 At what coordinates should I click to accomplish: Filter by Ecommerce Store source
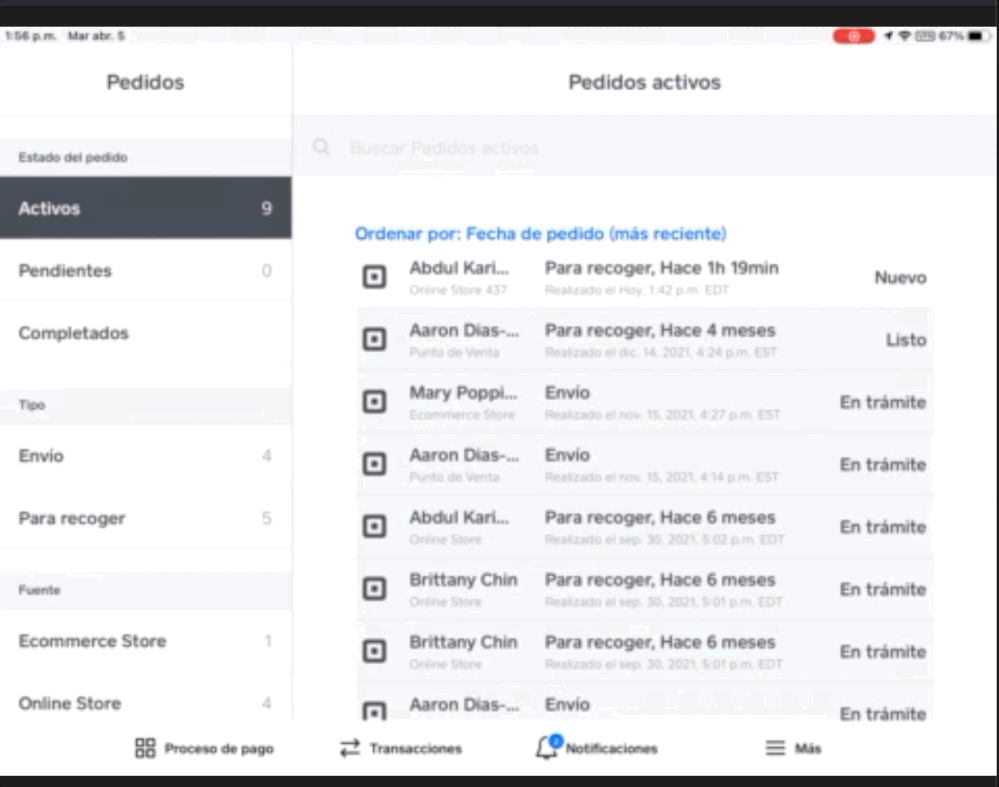coord(145,641)
